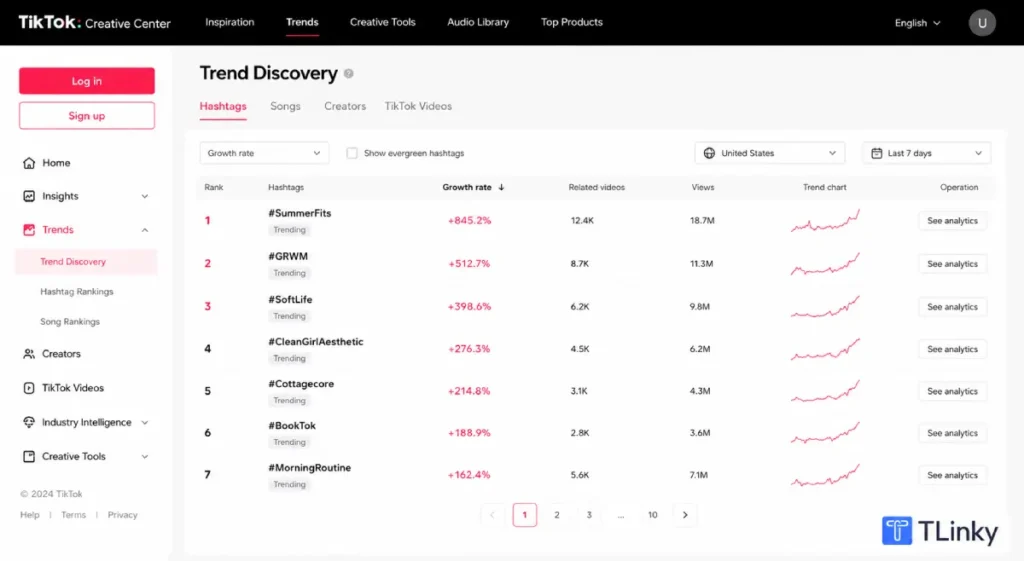Switch to the TikTok Videos tab
This screenshot has width=1024, height=561.
pos(418,106)
